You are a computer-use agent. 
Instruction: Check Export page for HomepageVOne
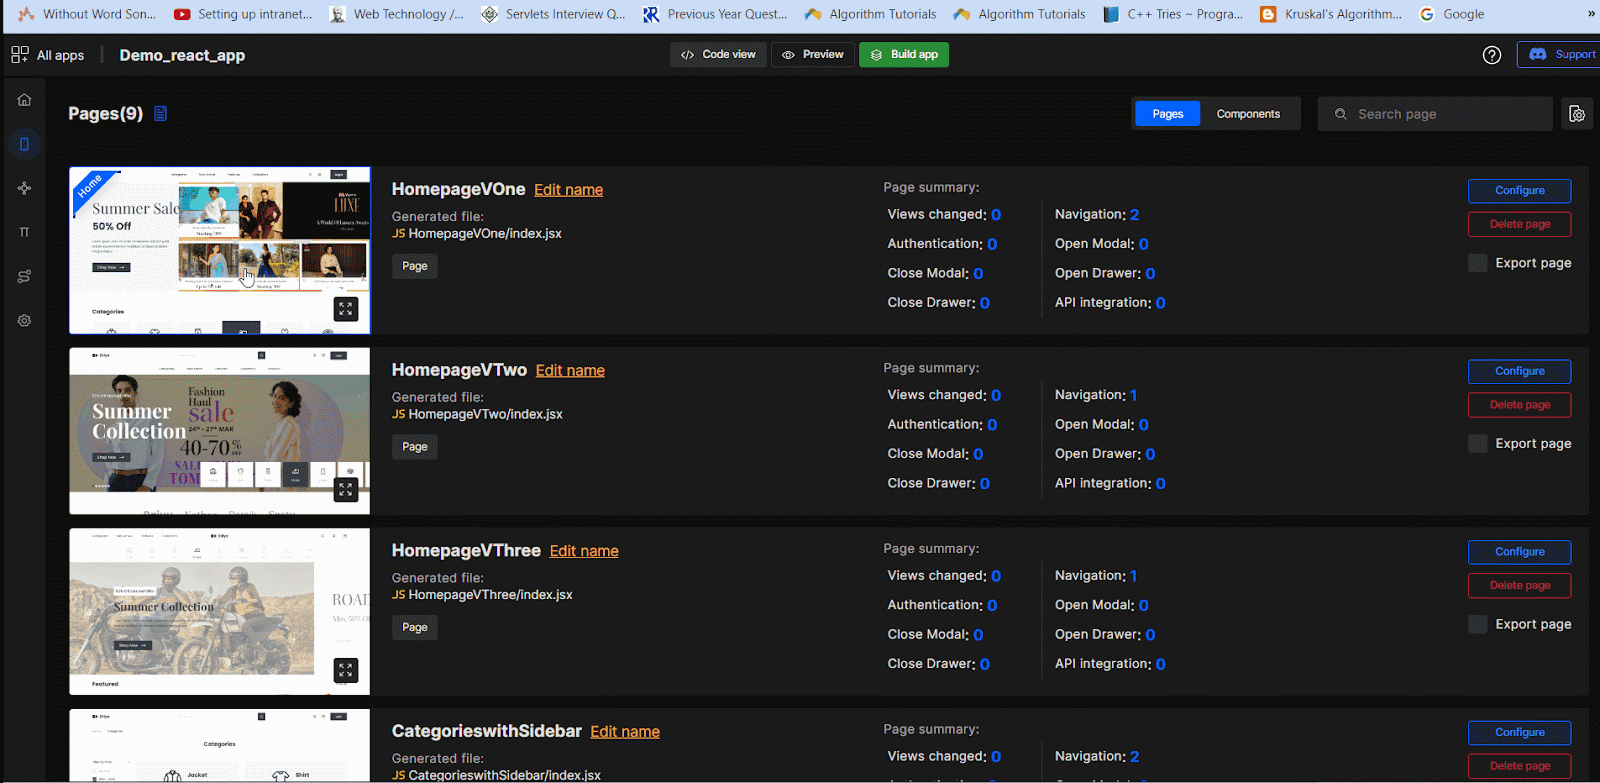click(x=1477, y=263)
